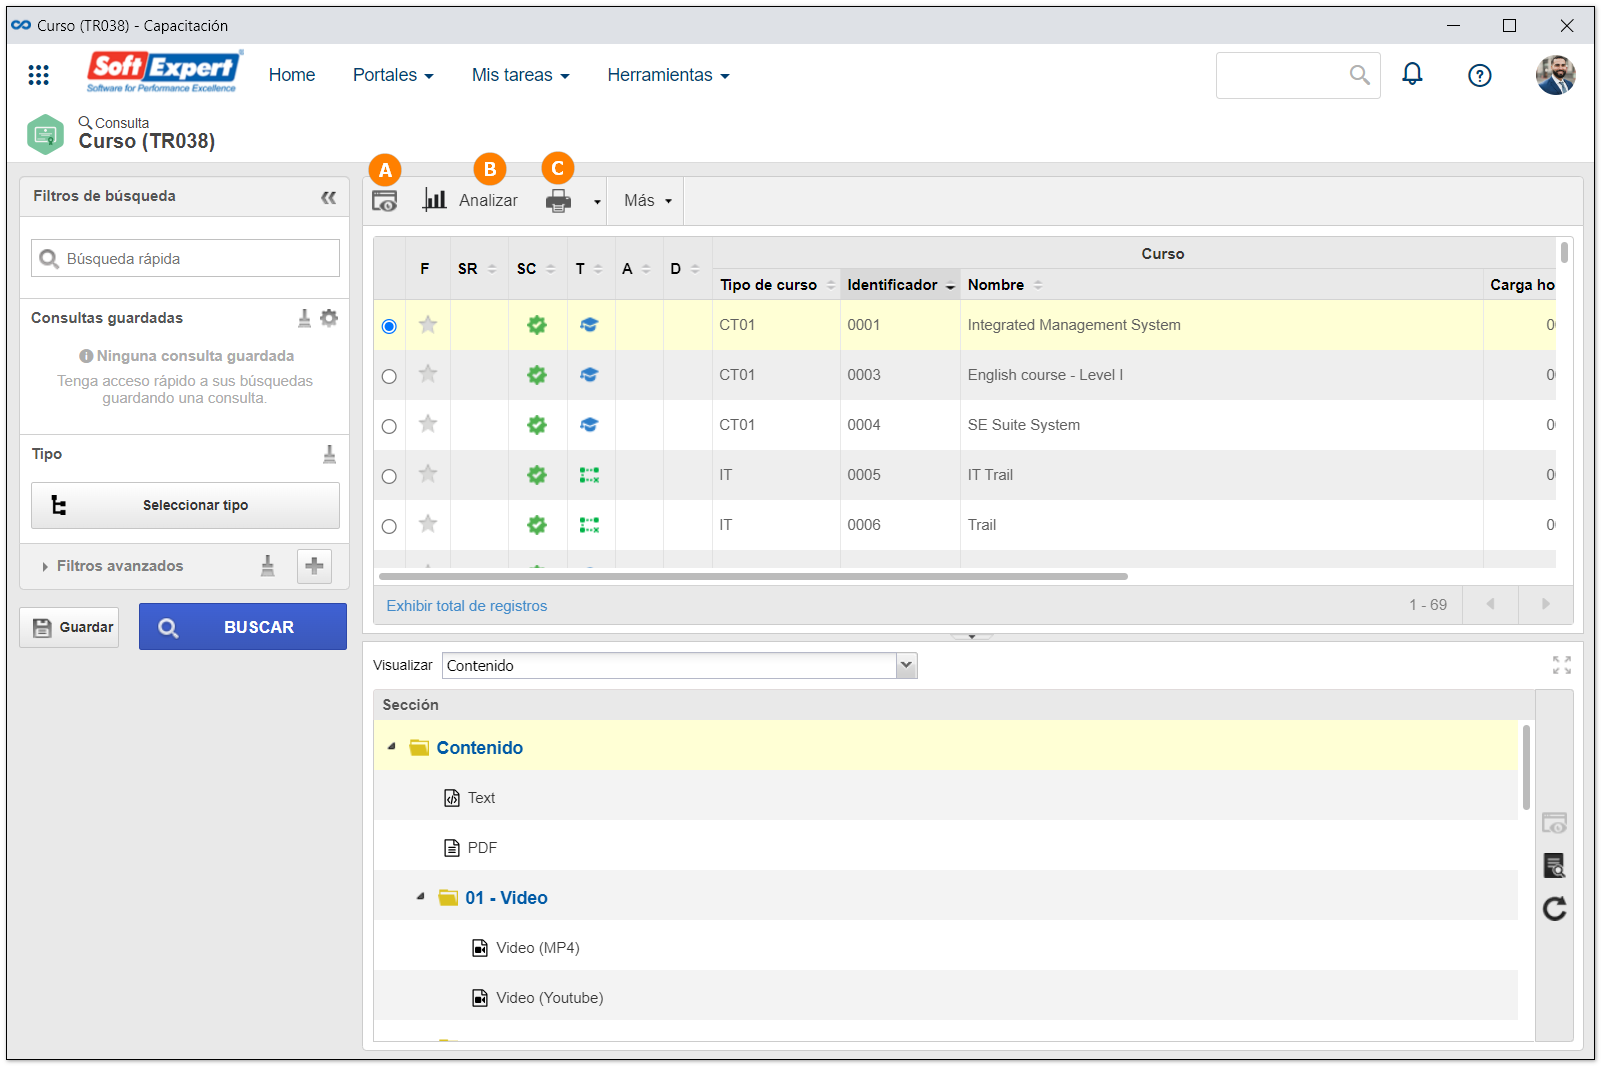The image size is (1601, 1066).
Task: Open the Herramientas dropdown menu
Action: [668, 75]
